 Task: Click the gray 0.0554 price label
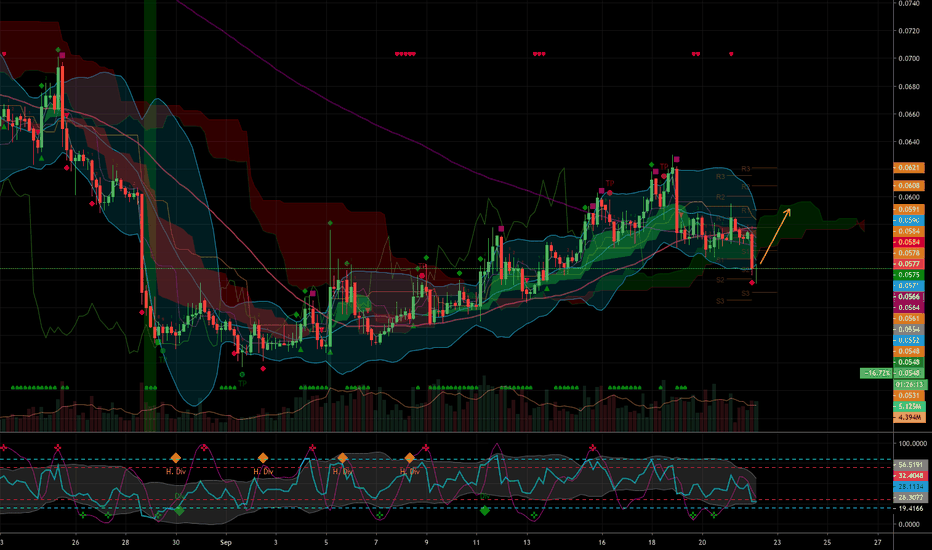[909, 329]
